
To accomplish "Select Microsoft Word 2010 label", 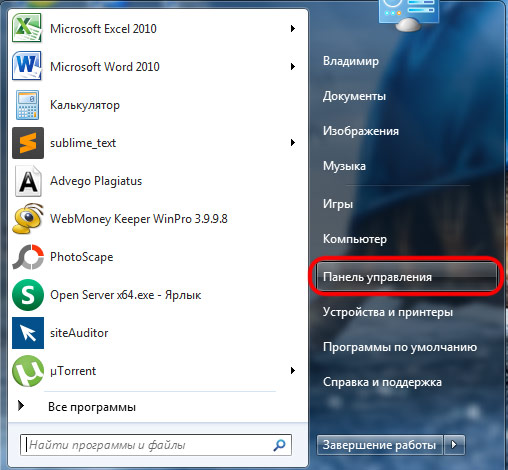I will (x=105, y=67).
